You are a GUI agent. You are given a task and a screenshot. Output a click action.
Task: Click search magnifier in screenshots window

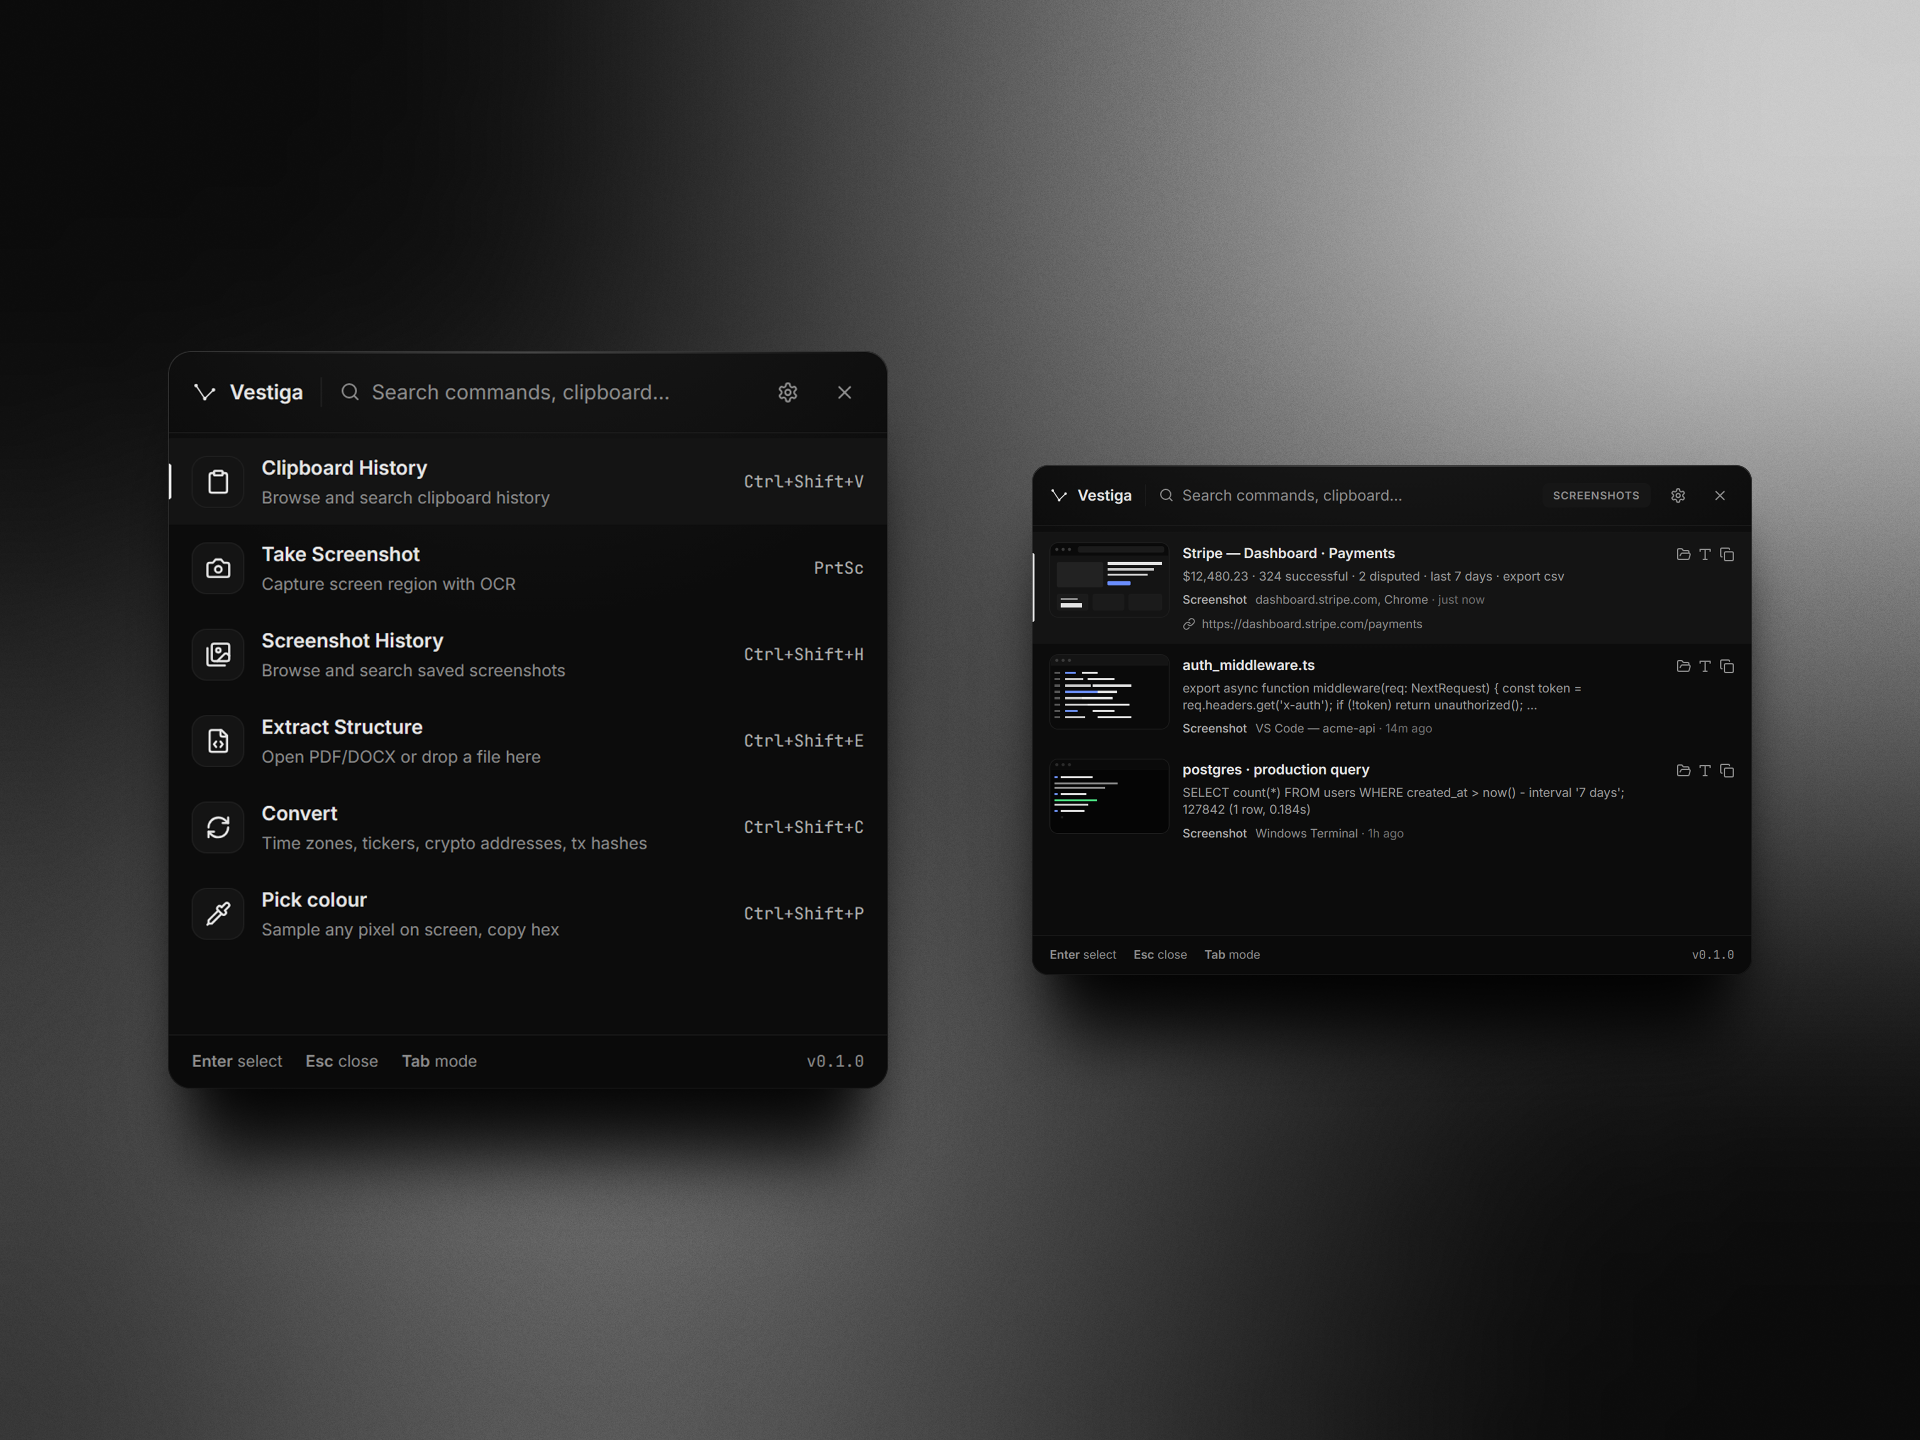(x=1166, y=495)
